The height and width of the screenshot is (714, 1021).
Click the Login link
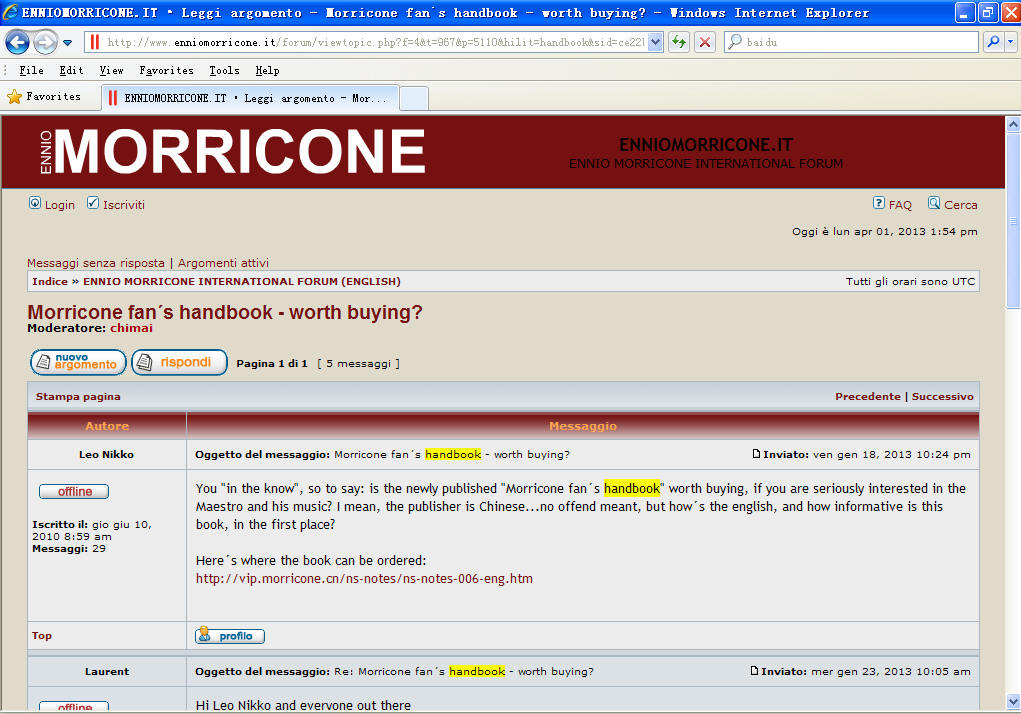tap(60, 205)
